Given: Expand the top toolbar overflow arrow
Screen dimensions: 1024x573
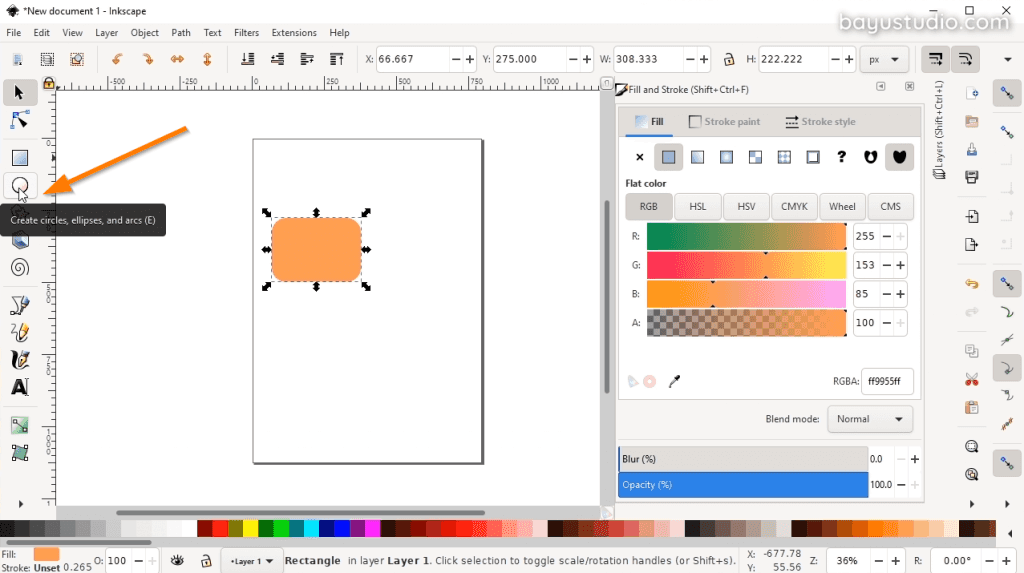Looking at the screenshot, I should (1007, 59).
